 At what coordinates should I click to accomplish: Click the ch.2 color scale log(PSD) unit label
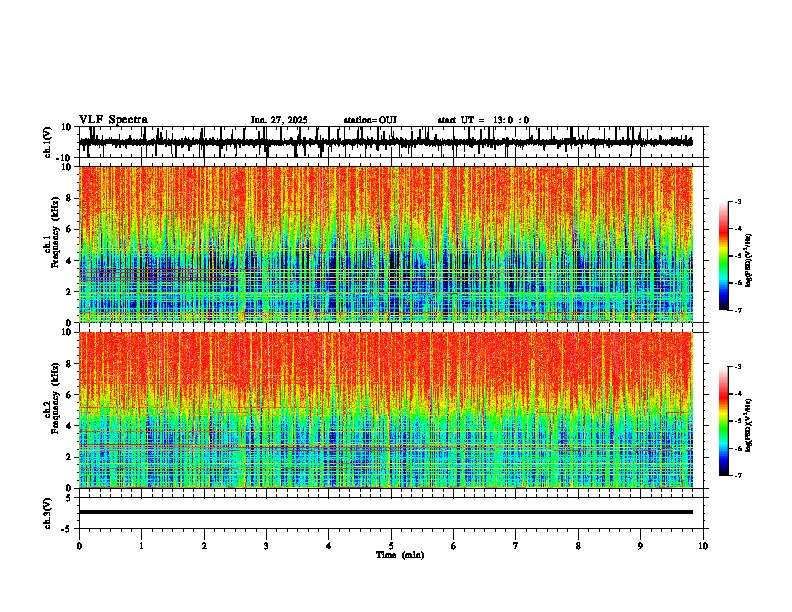(749, 425)
